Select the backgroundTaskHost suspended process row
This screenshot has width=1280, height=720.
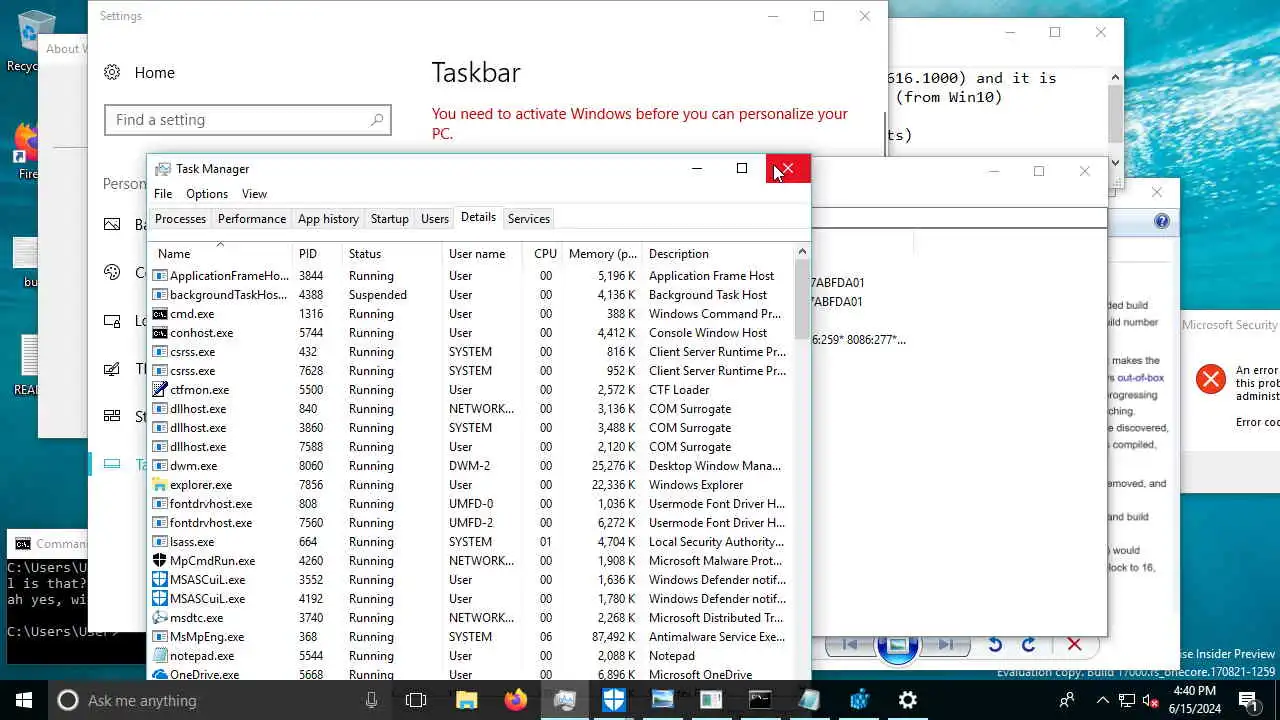[x=471, y=295]
